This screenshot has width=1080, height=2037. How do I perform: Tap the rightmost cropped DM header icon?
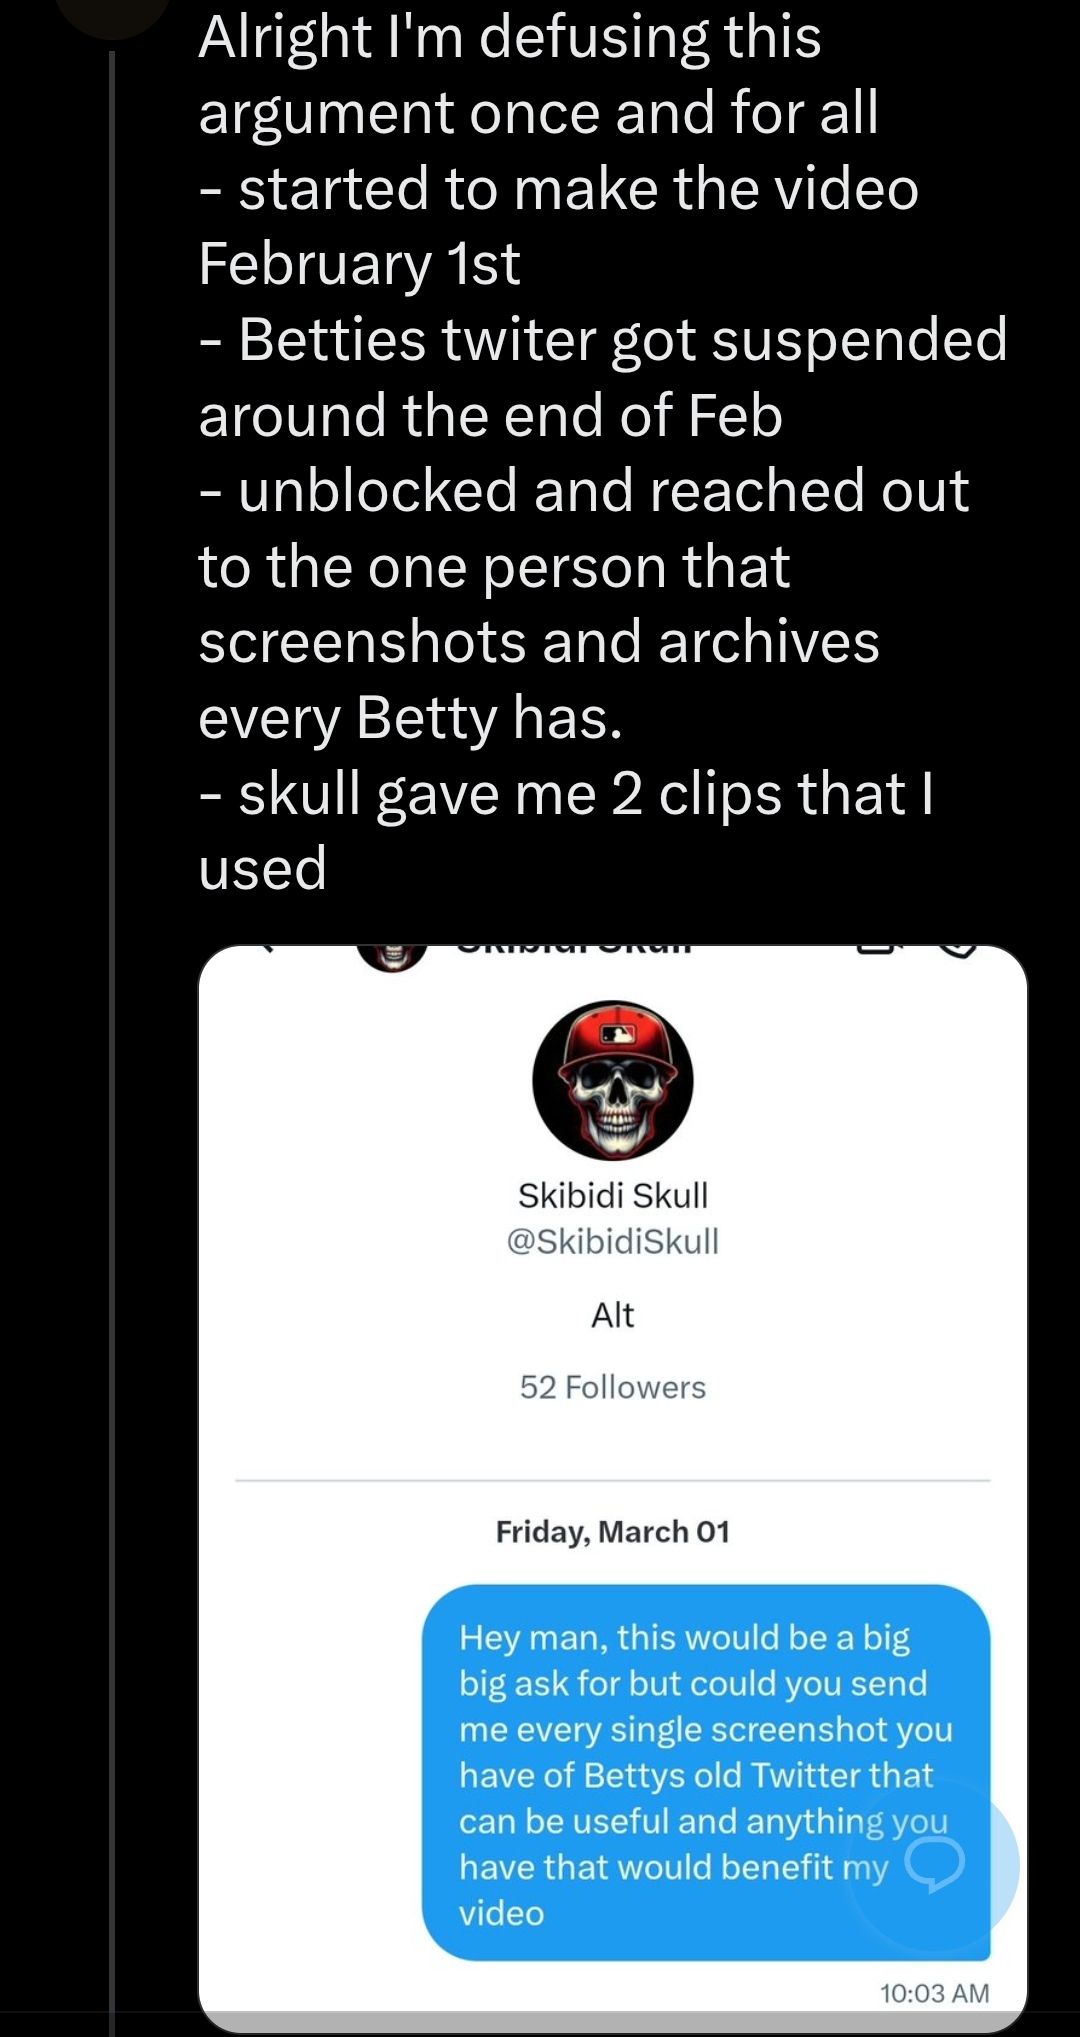(958, 950)
